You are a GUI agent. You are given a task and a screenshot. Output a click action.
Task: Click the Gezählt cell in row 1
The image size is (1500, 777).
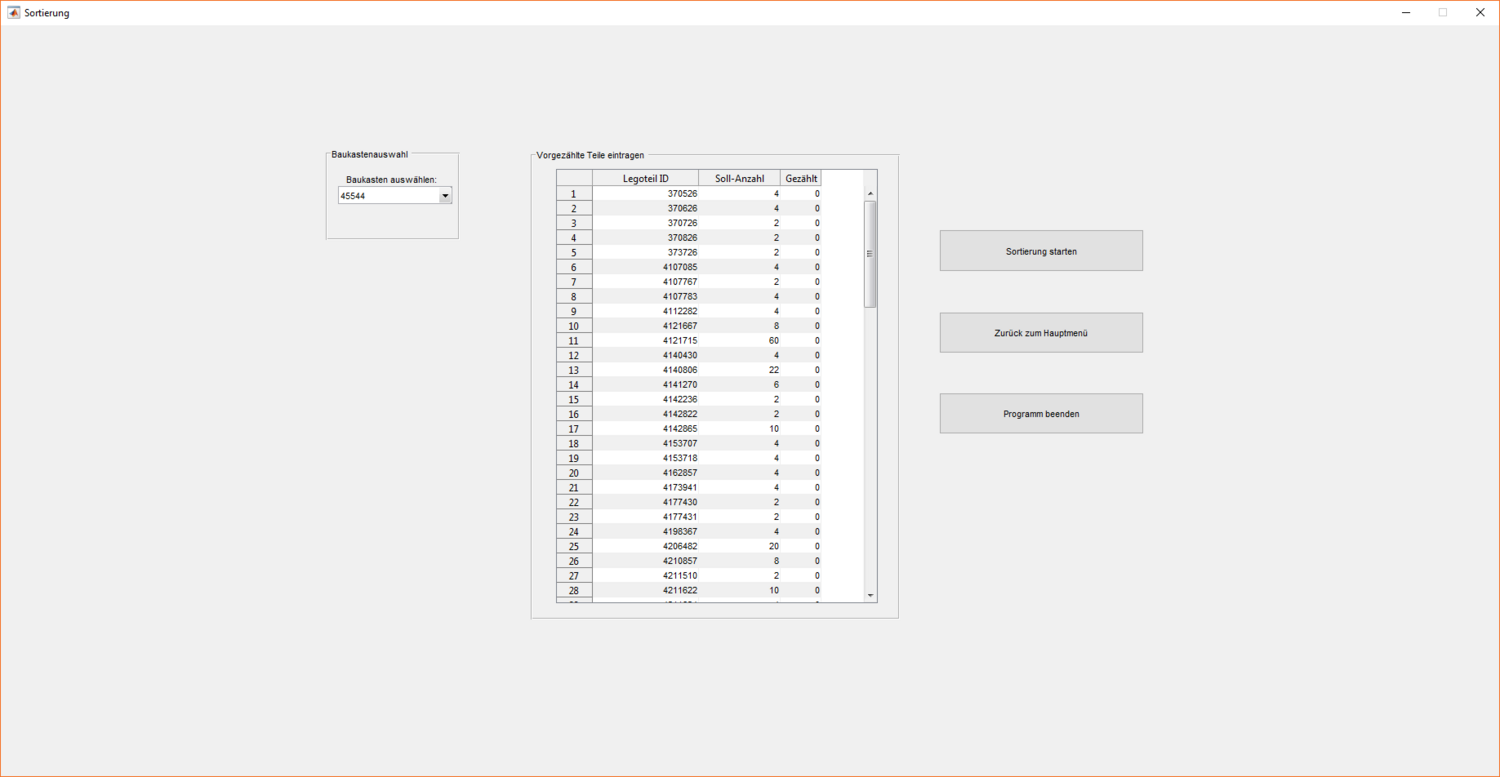click(801, 194)
